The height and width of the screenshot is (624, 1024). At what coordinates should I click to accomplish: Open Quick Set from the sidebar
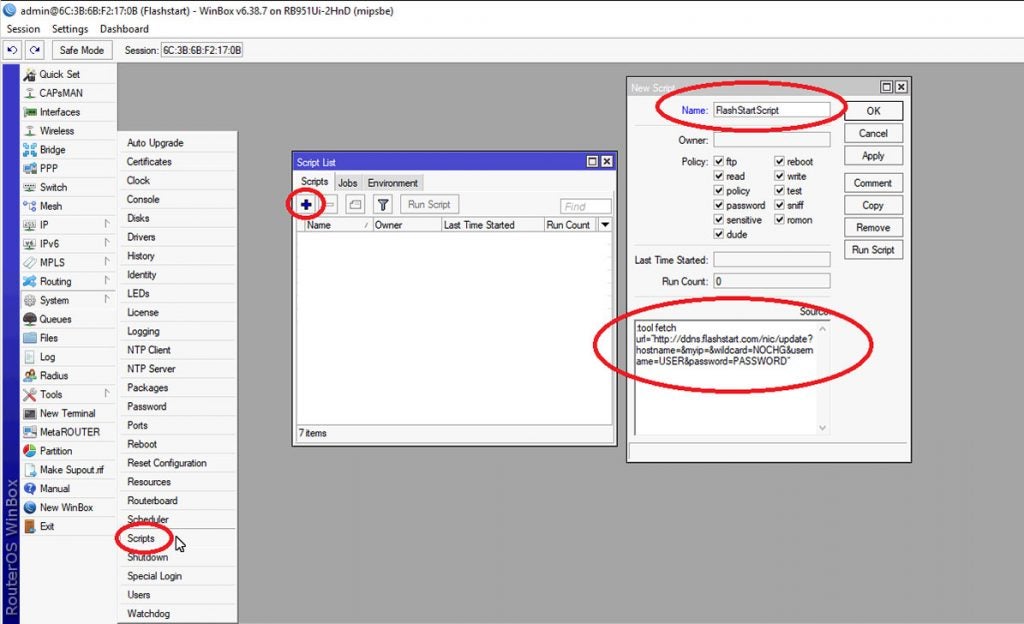(59, 74)
